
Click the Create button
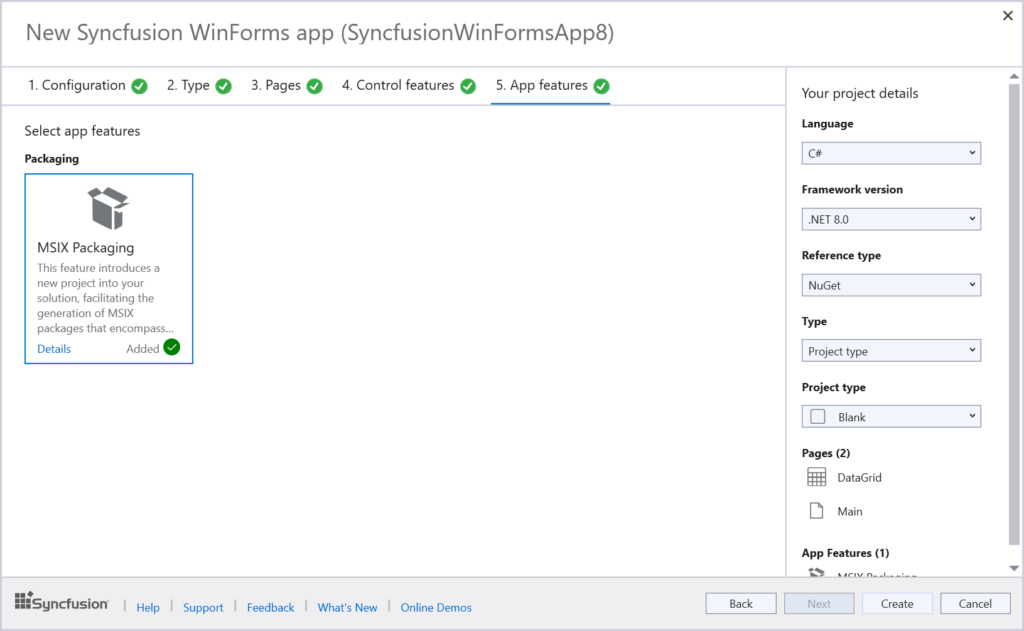pyautogui.click(x=896, y=603)
